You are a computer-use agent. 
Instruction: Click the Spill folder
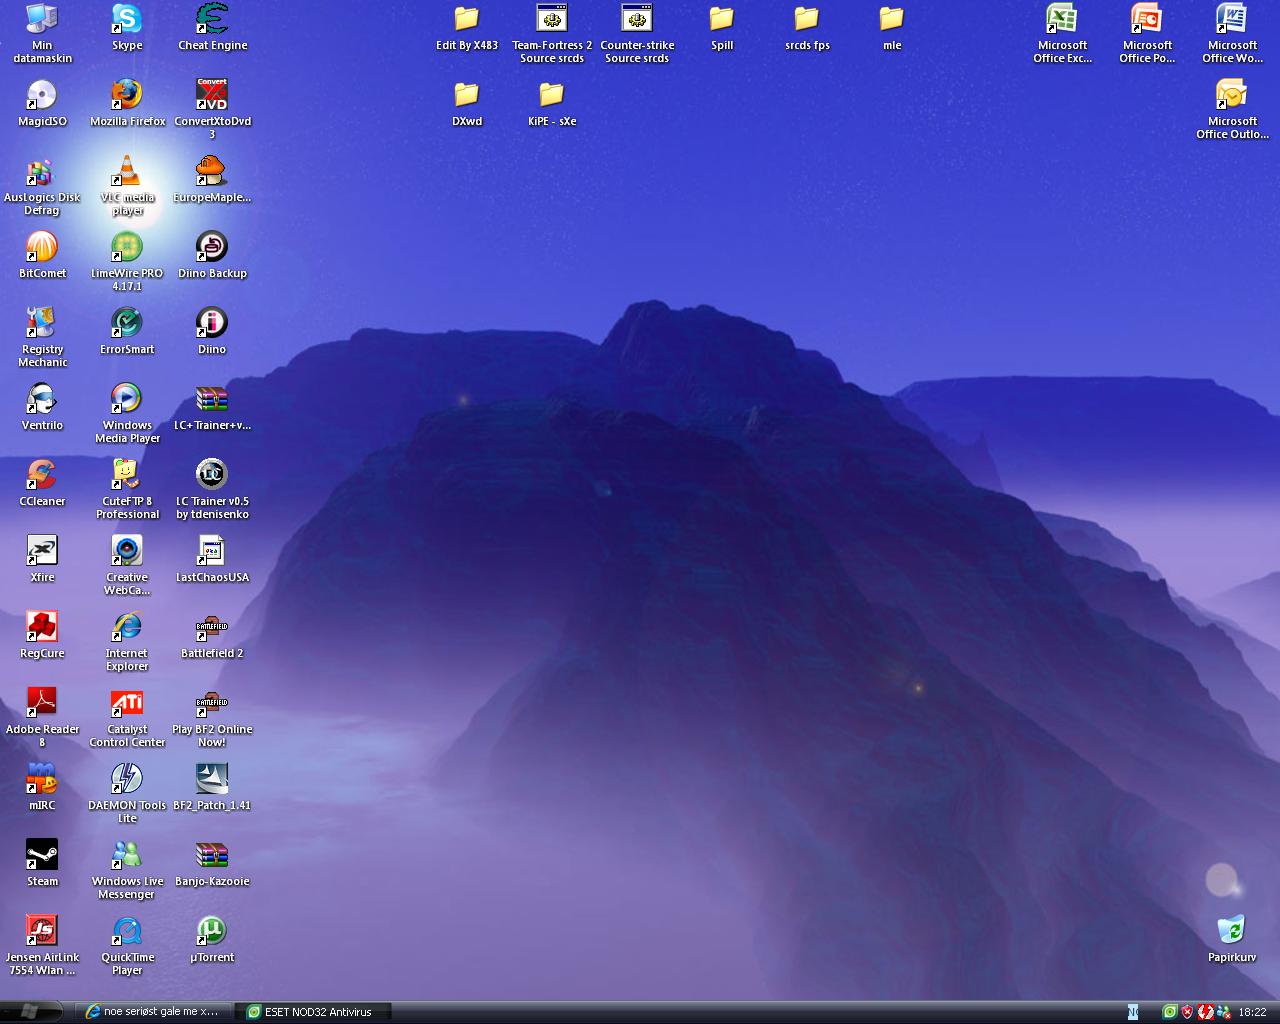(x=722, y=27)
